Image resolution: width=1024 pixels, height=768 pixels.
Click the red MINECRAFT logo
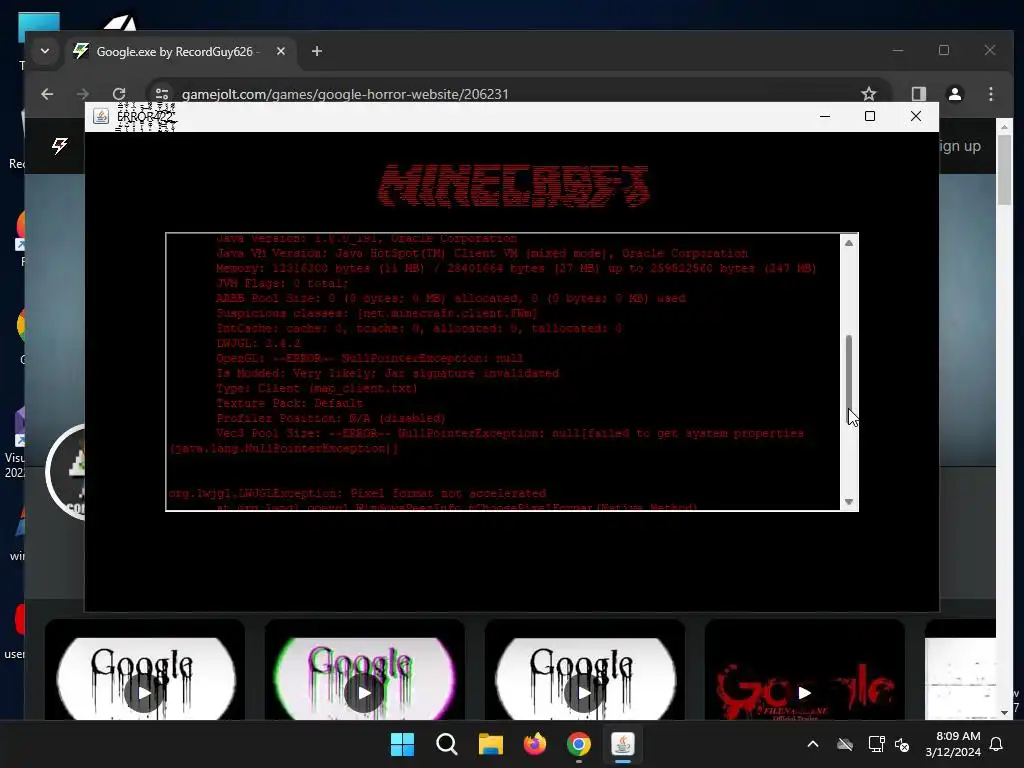tap(513, 186)
